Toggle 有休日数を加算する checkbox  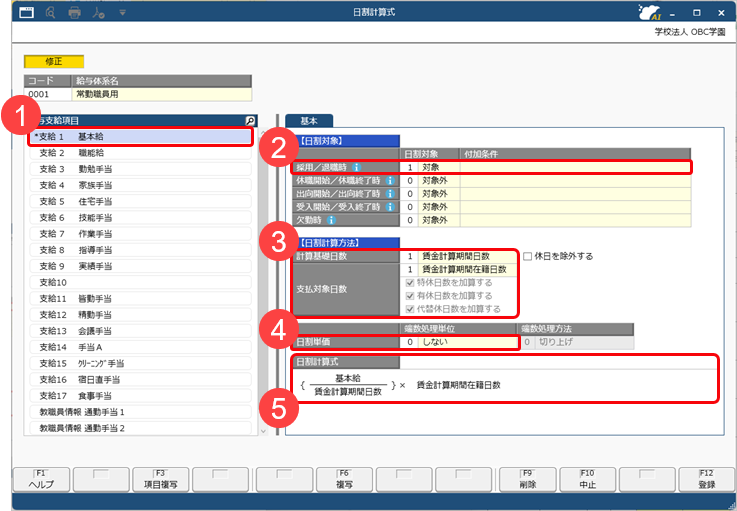coord(410,296)
